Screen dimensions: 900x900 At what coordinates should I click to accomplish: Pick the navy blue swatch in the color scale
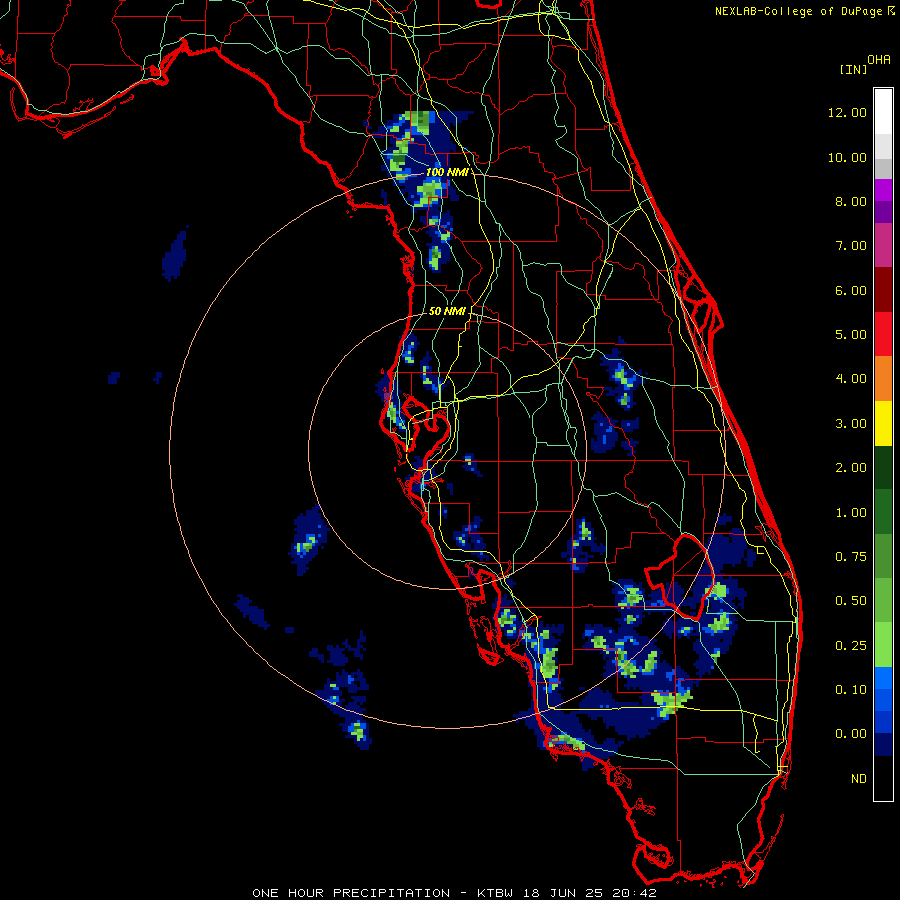coord(883,745)
